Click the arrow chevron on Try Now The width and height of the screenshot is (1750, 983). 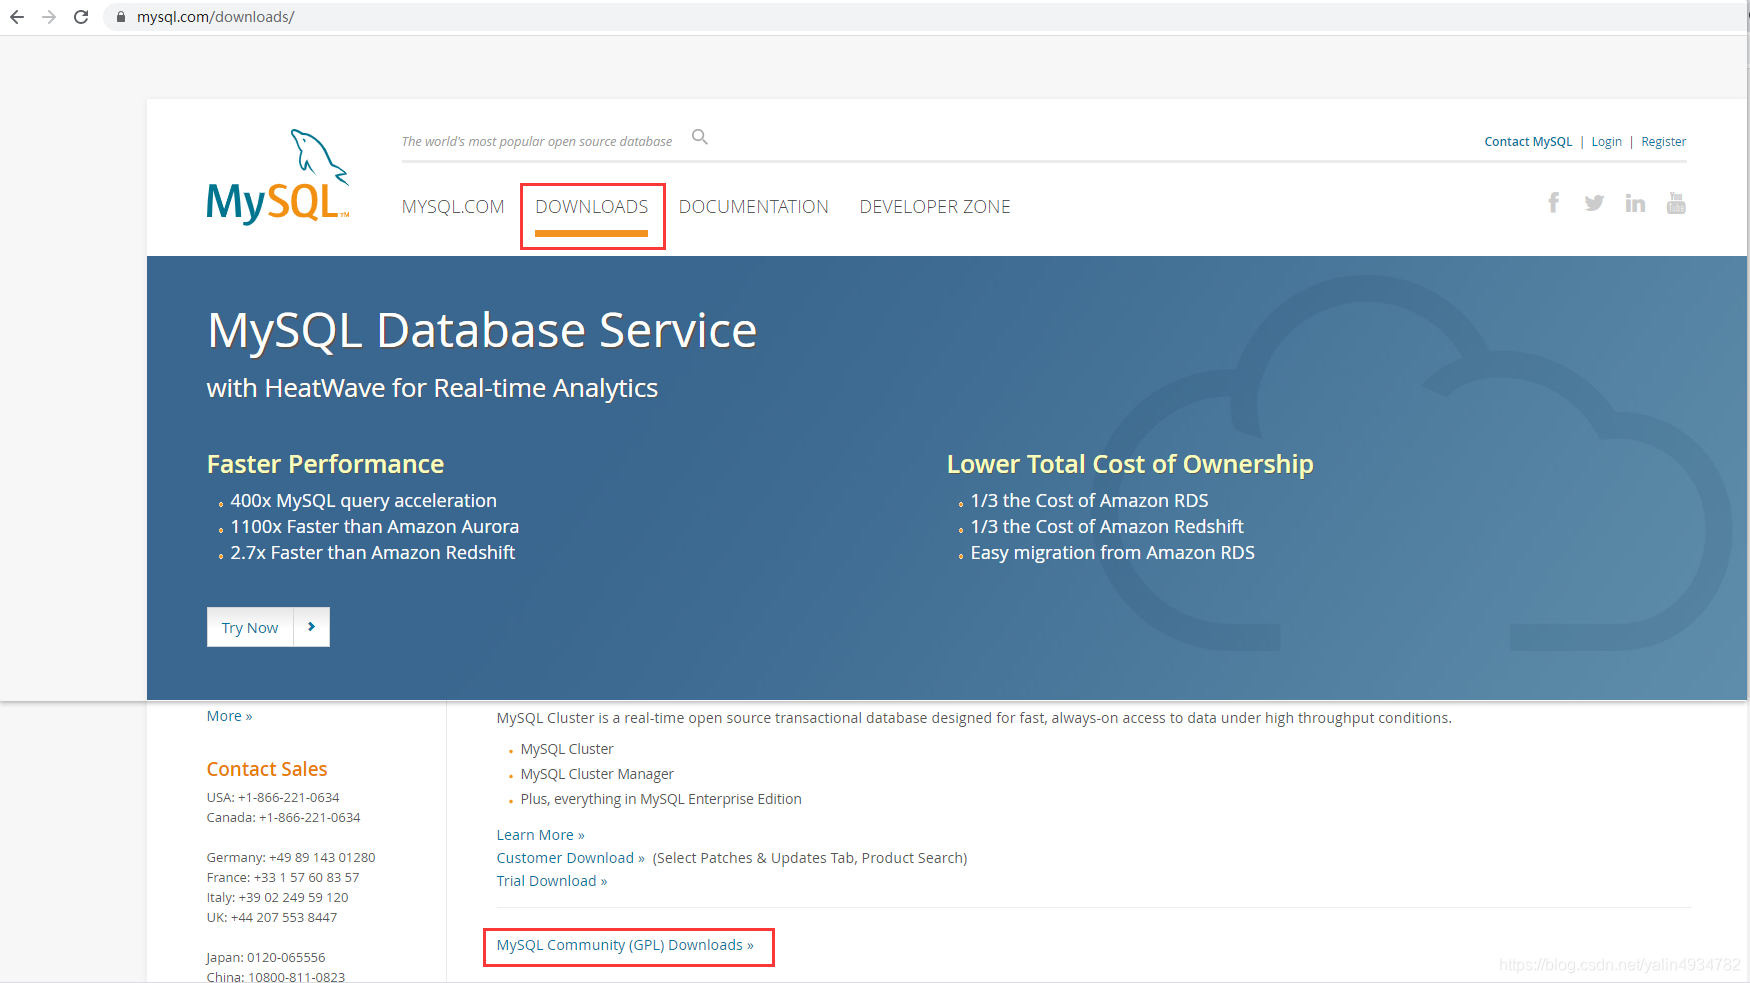313,627
